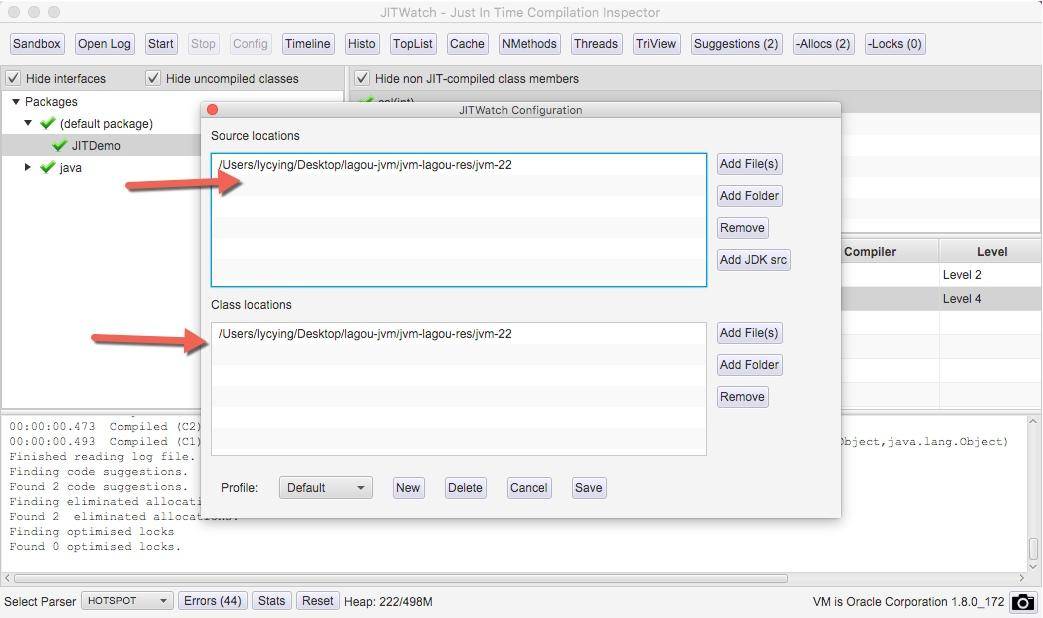Expand the java package tree node
Viewport: 1043px width, 618px height.
[28, 168]
